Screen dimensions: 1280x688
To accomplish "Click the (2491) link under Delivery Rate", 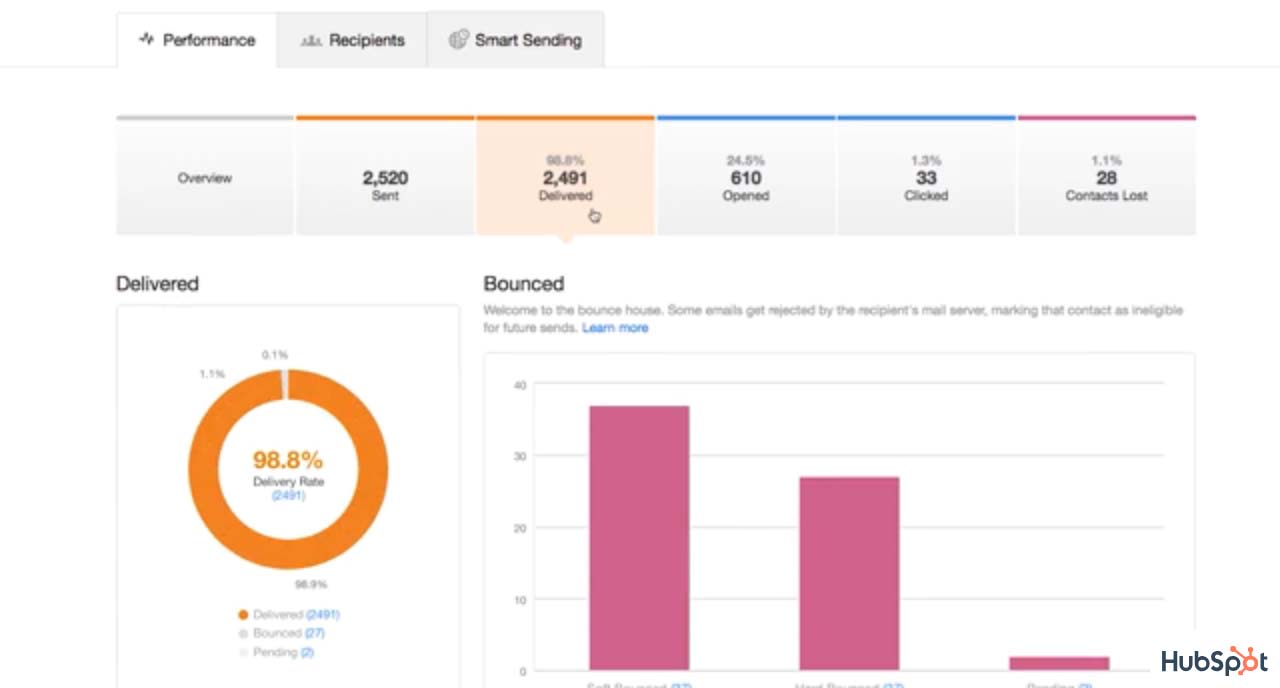I will 288,495.
